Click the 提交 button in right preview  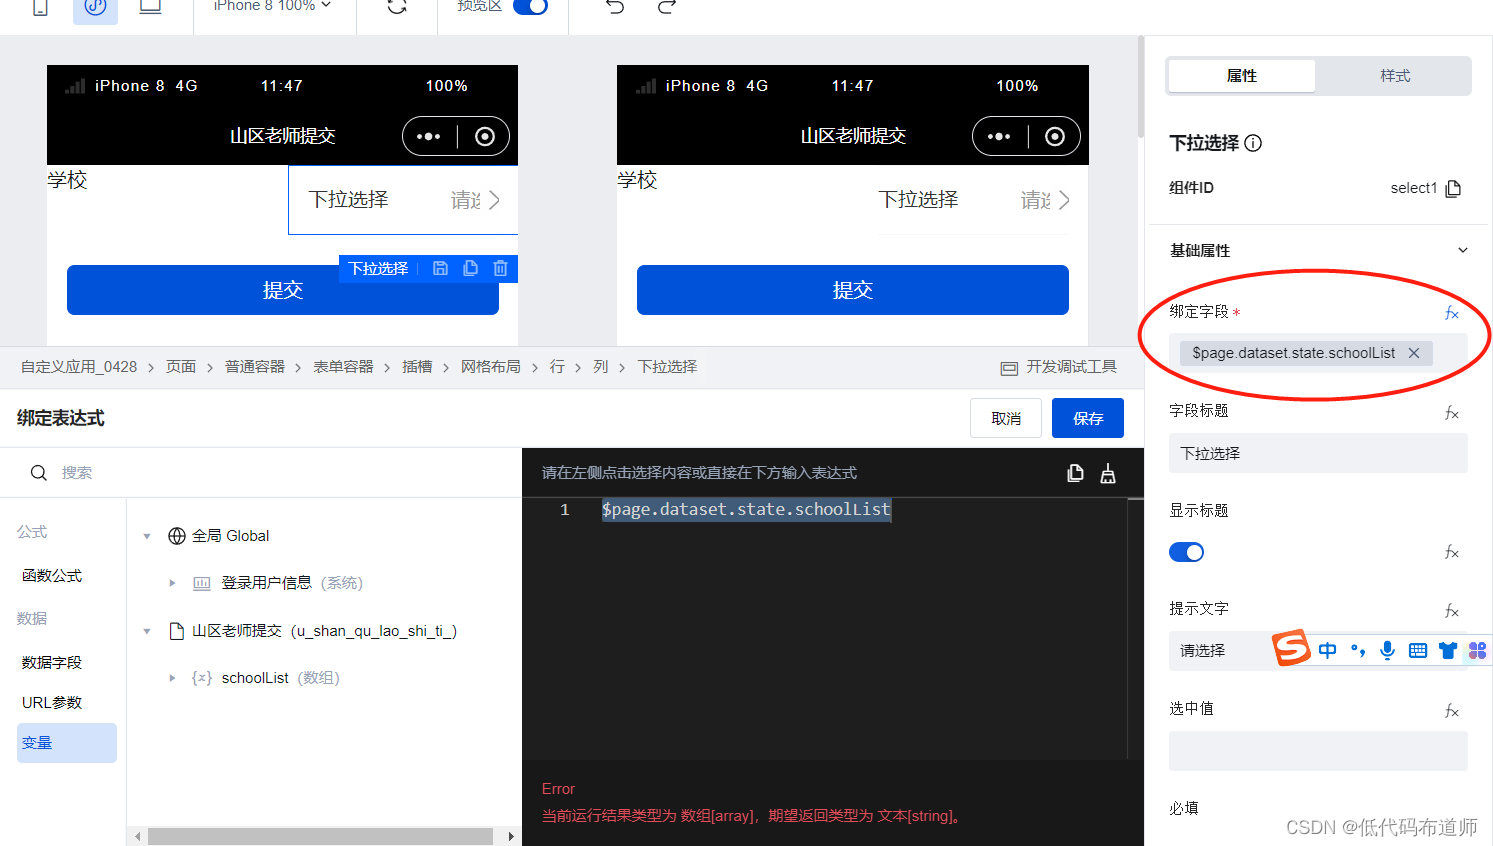(853, 290)
